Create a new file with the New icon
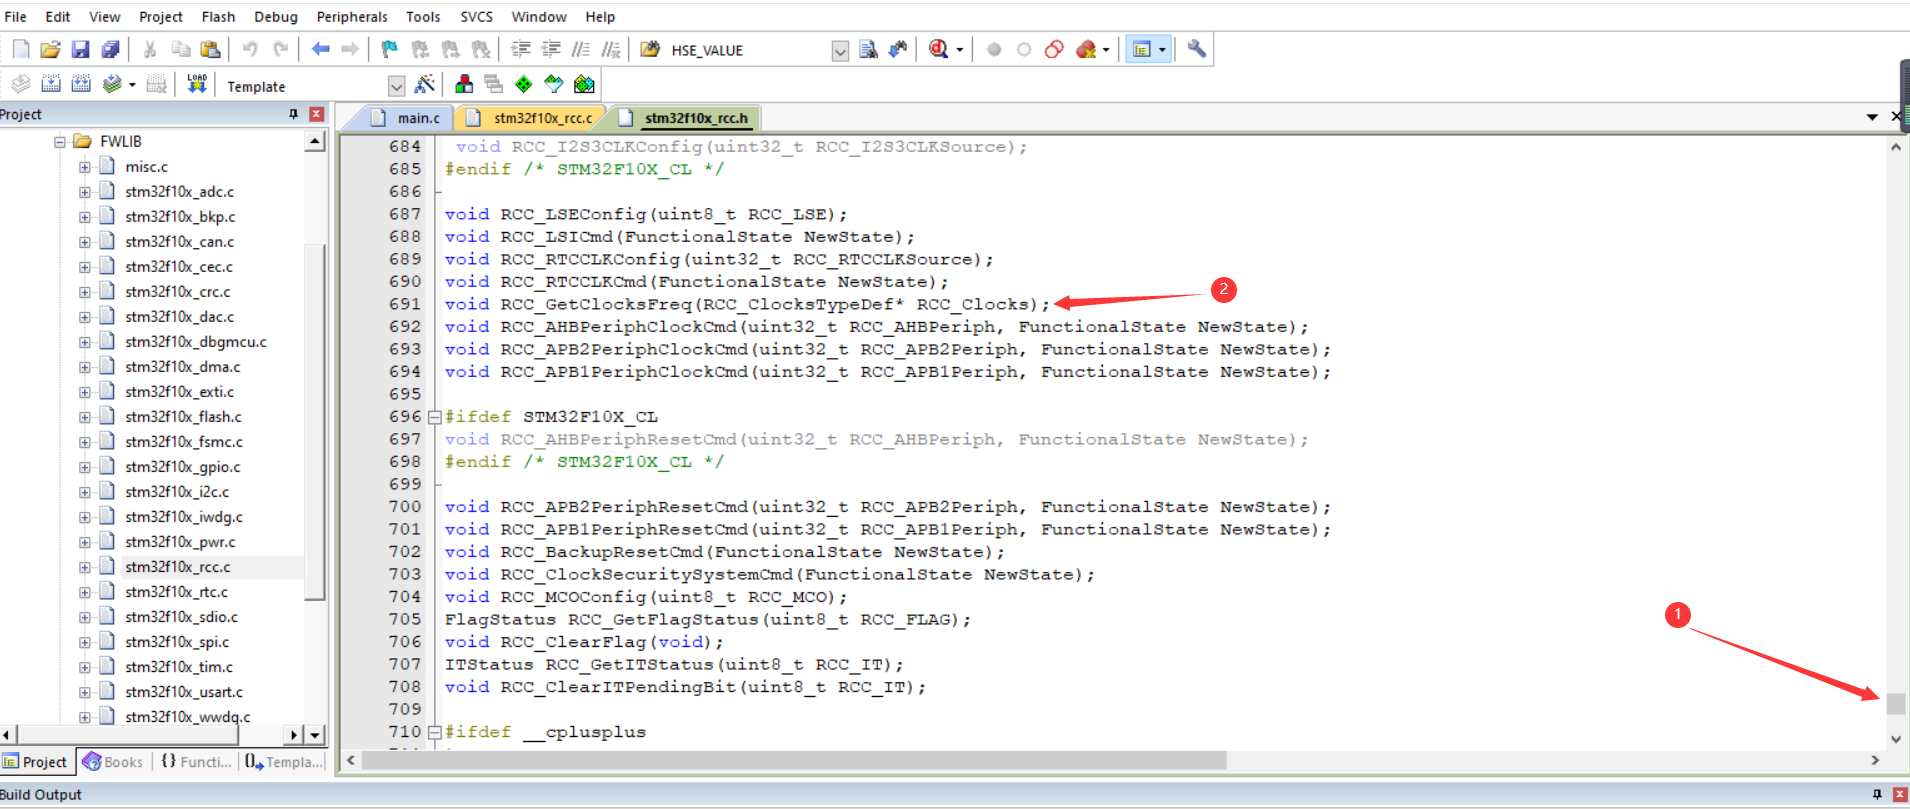 click(20, 49)
